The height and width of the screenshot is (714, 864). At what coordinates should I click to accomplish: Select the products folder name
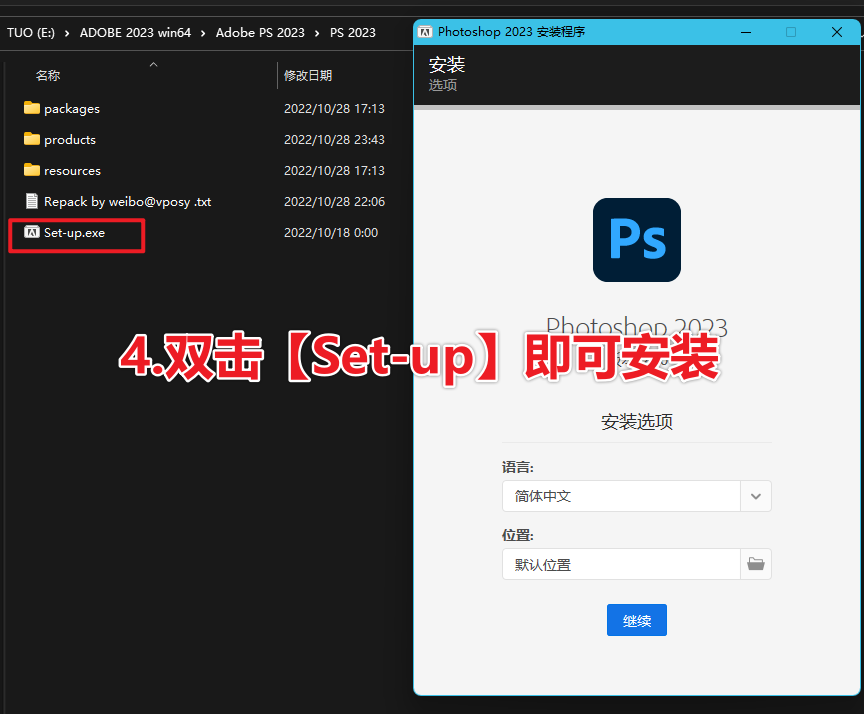click(x=70, y=139)
